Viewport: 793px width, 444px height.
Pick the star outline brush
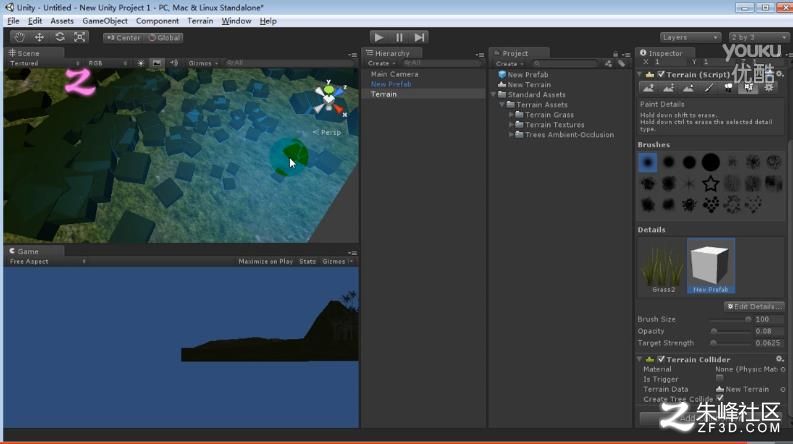pyautogui.click(x=711, y=184)
